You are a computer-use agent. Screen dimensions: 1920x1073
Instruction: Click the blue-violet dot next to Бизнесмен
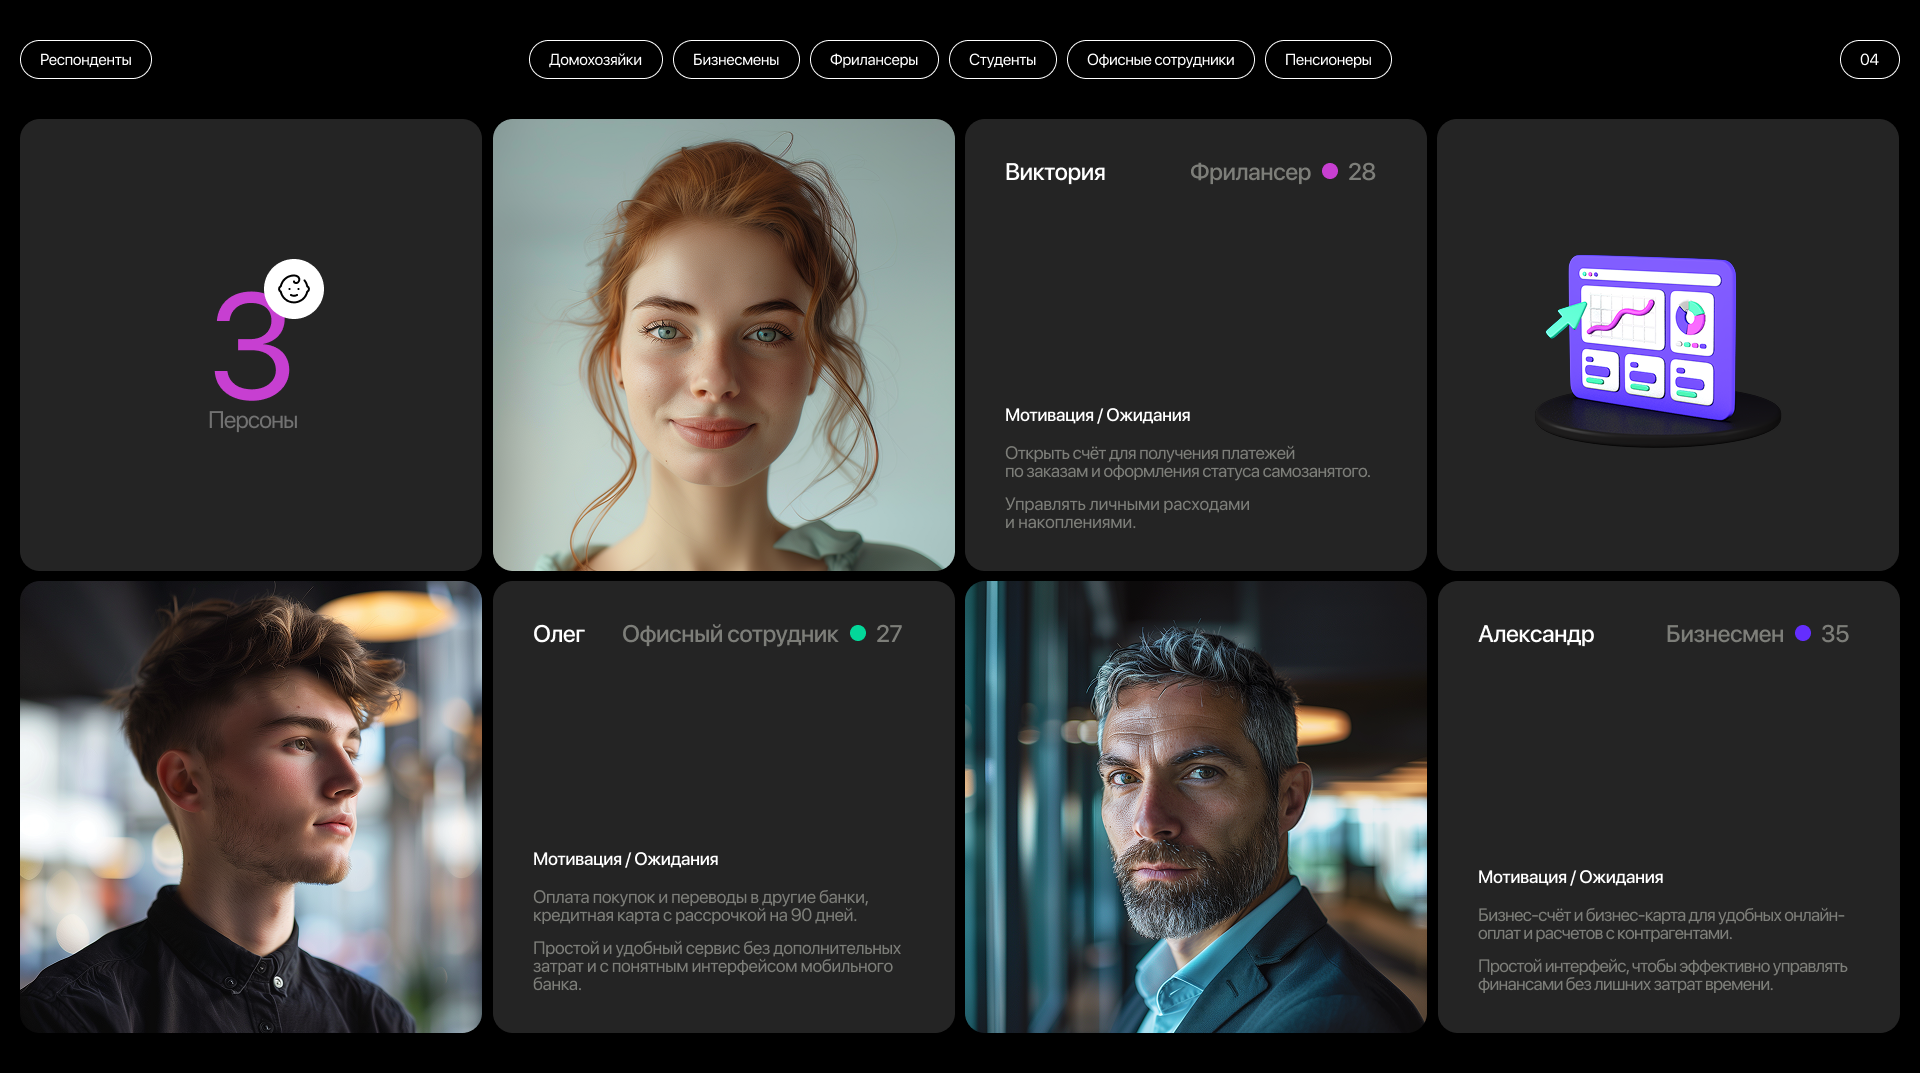click(x=1803, y=633)
